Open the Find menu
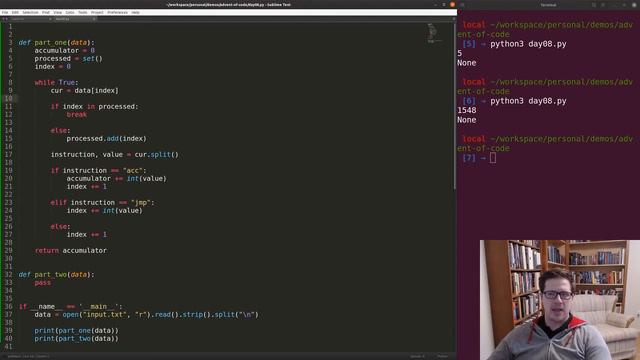The height and width of the screenshot is (360, 640). [x=46, y=12]
